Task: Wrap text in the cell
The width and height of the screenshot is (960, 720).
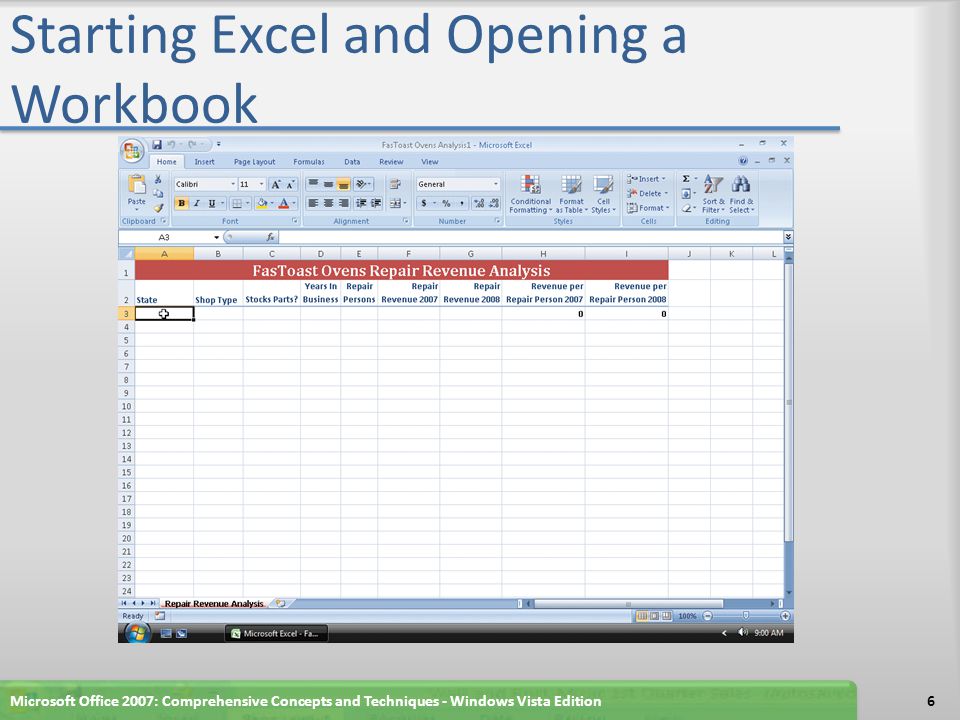Action: pos(395,184)
